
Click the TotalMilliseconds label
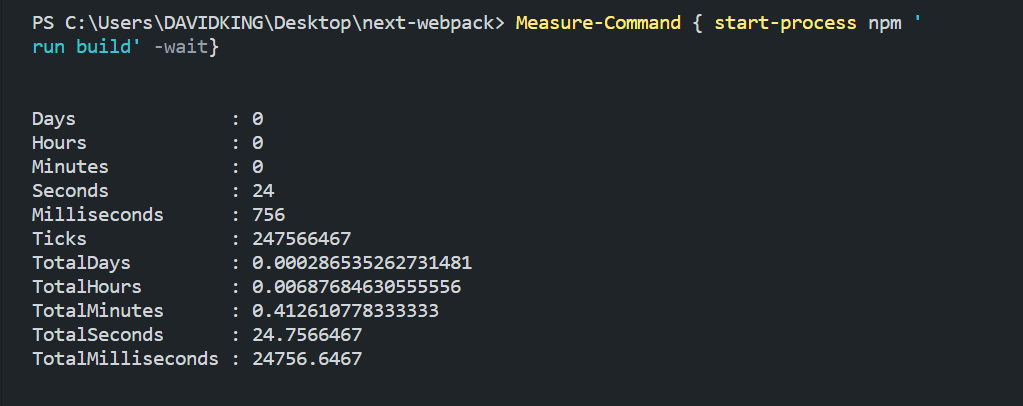(125, 358)
